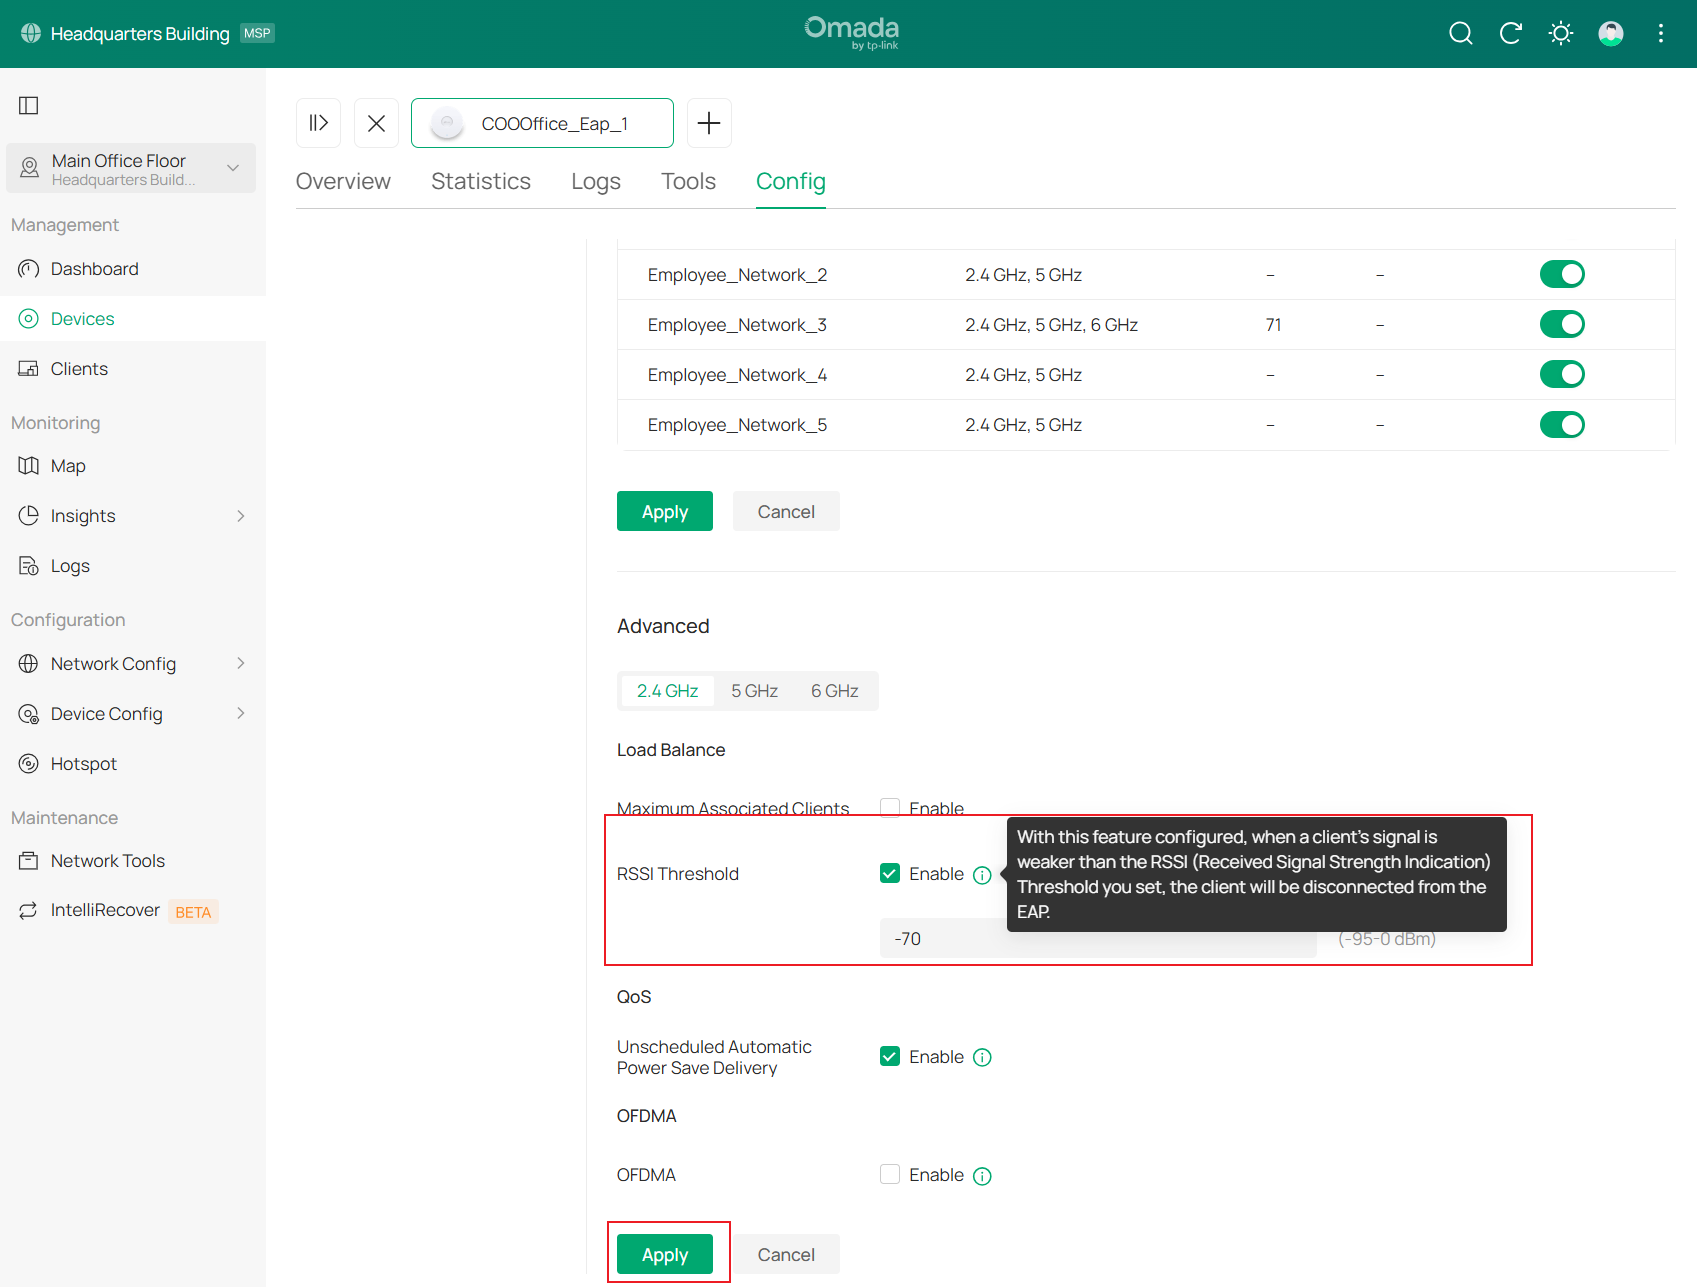Switch to the Statistics tab
This screenshot has height=1287, width=1697.
point(481,181)
